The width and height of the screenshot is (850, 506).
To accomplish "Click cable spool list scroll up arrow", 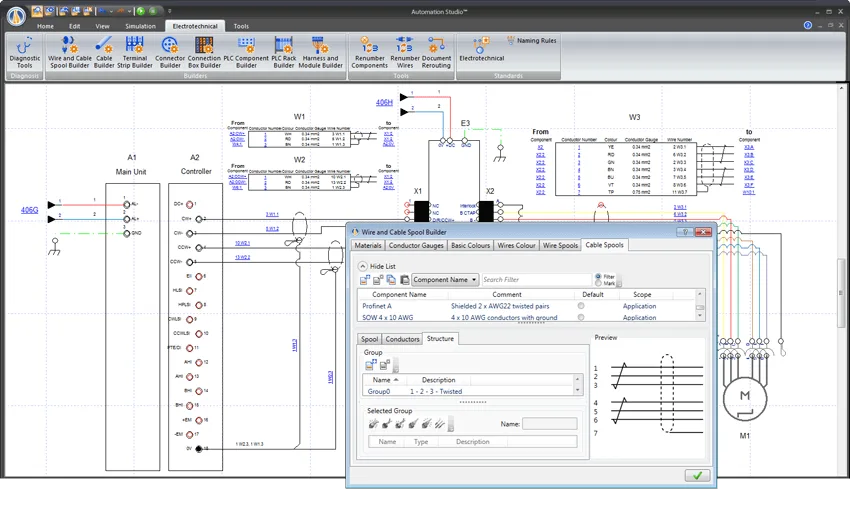I will [x=700, y=294].
